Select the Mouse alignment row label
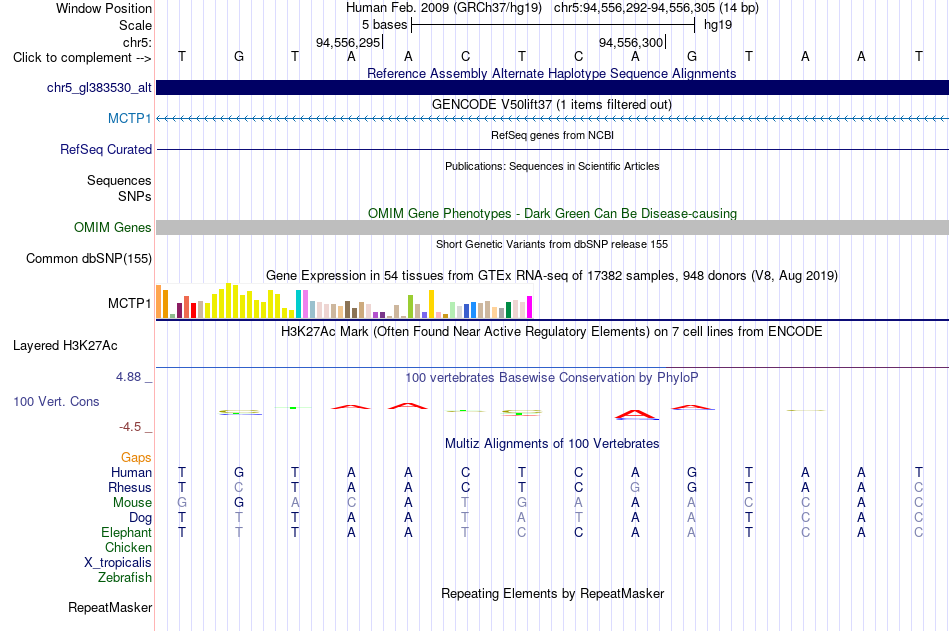 [x=132, y=502]
